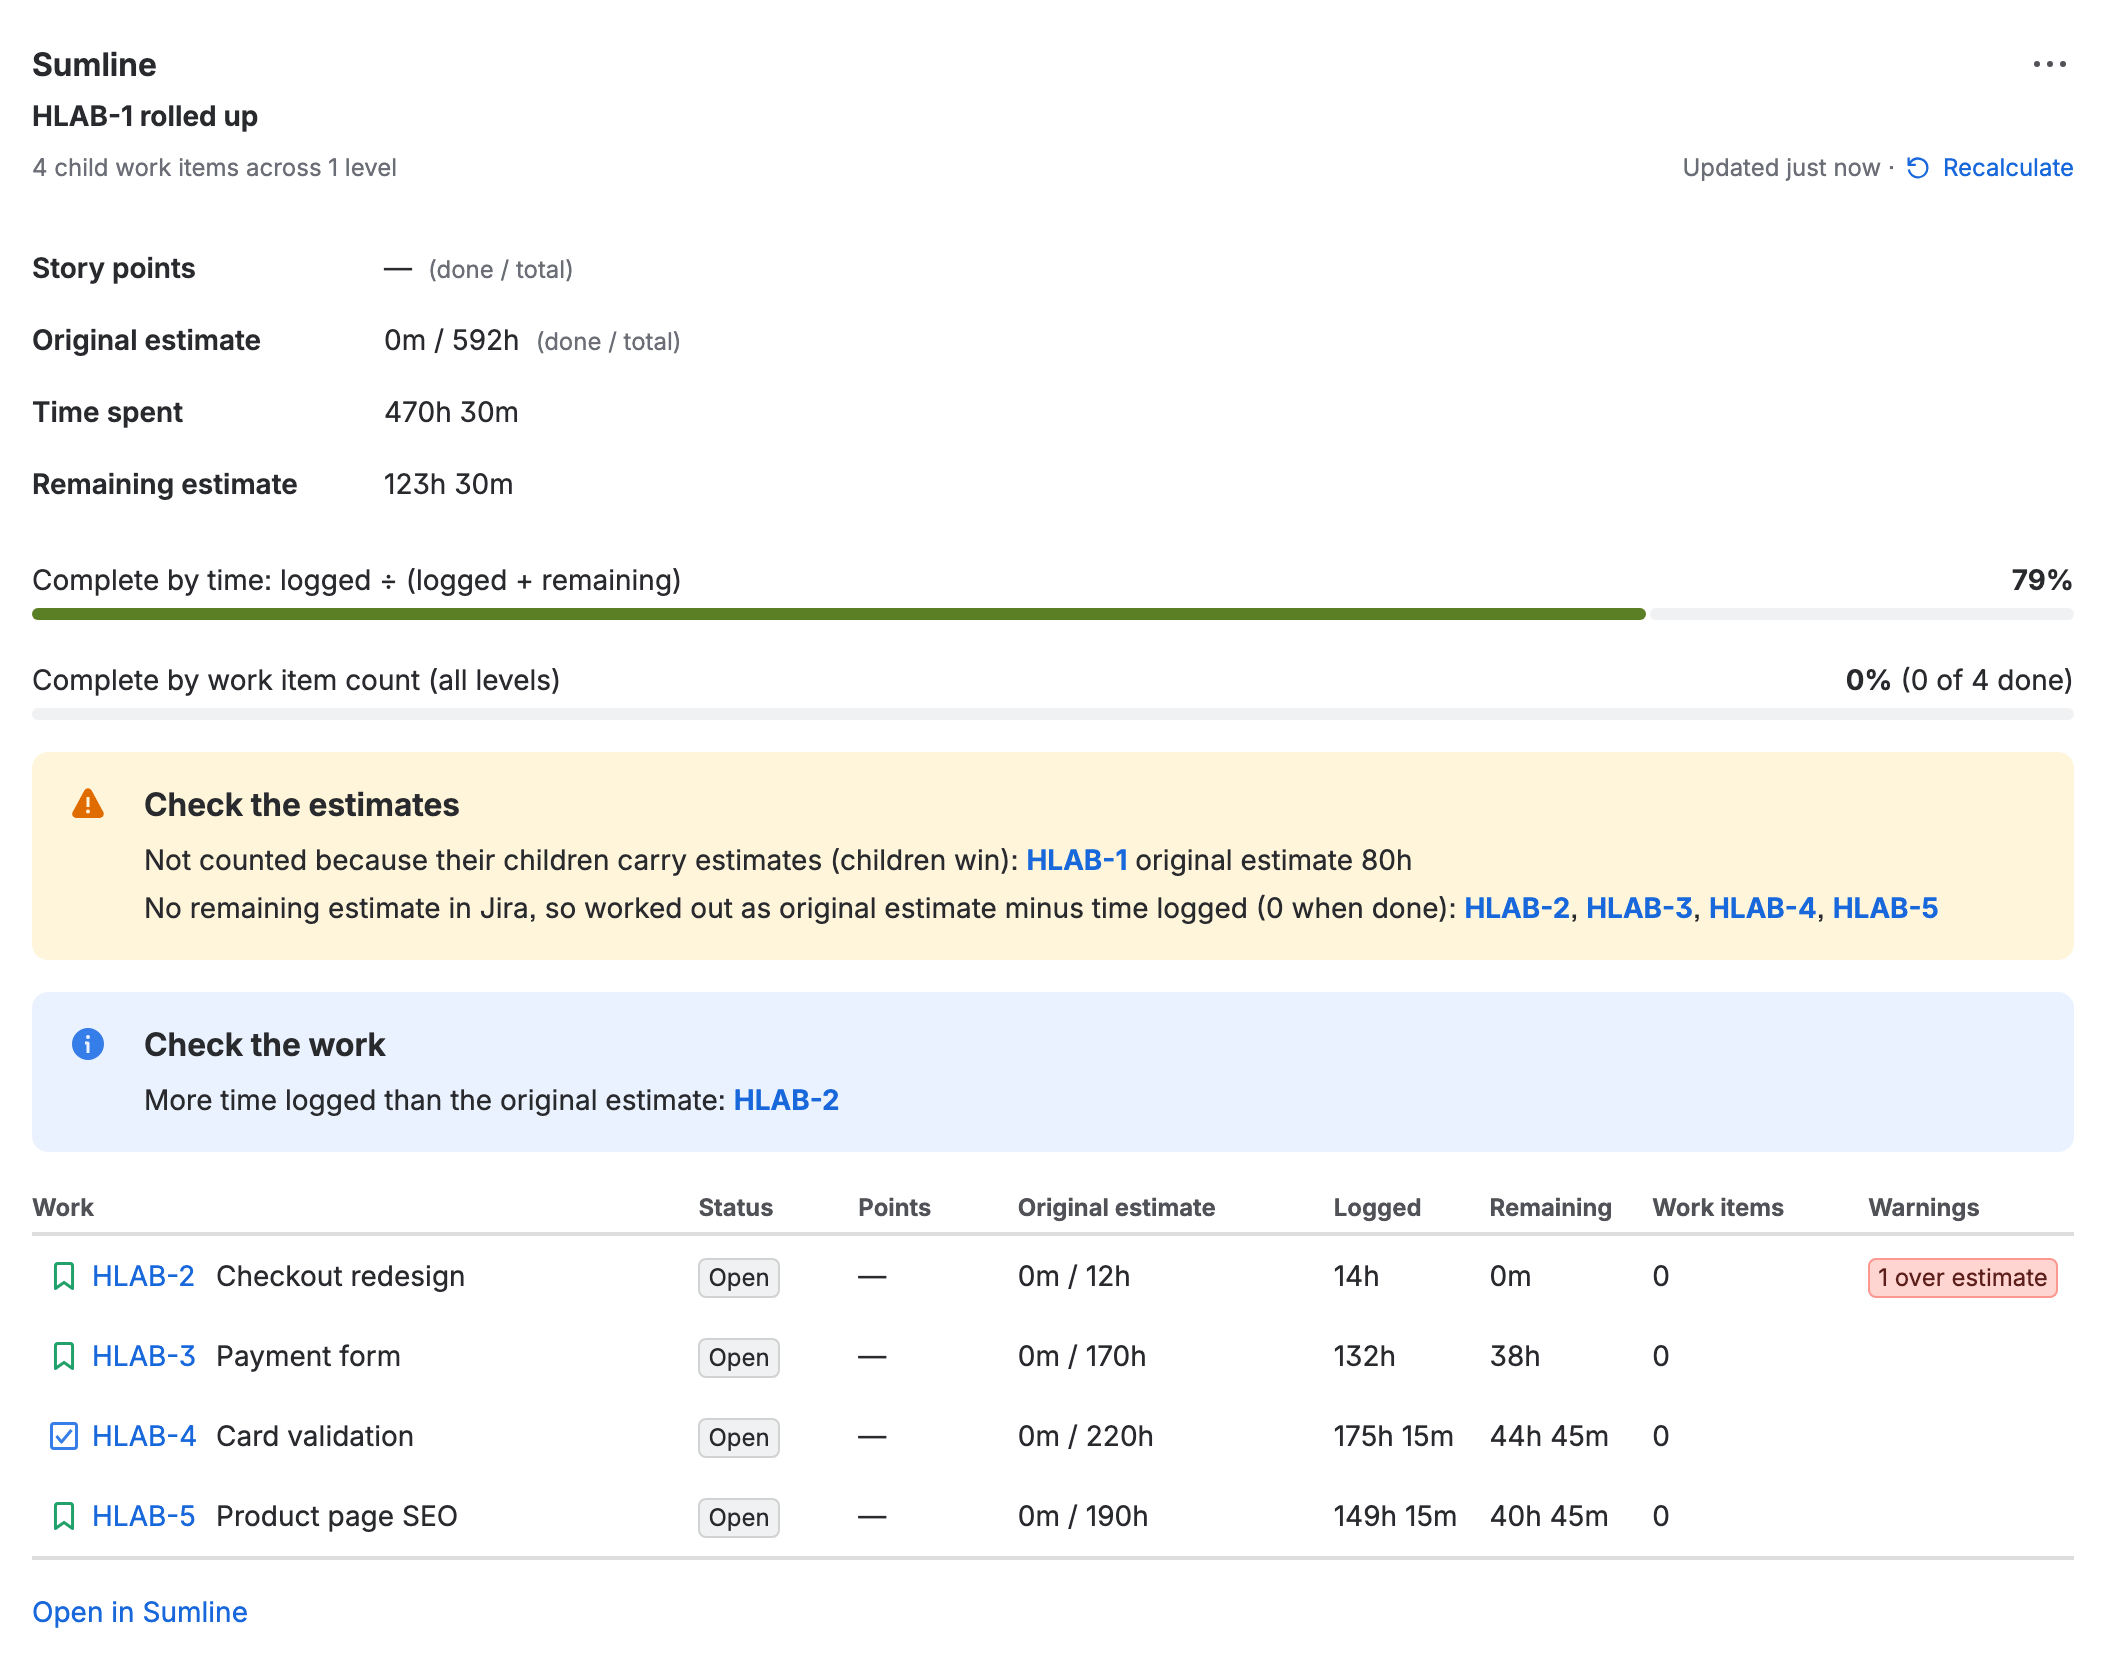The image size is (2106, 1664).
Task: Click the story bookmark icon beside HLAB-5
Action: click(63, 1516)
